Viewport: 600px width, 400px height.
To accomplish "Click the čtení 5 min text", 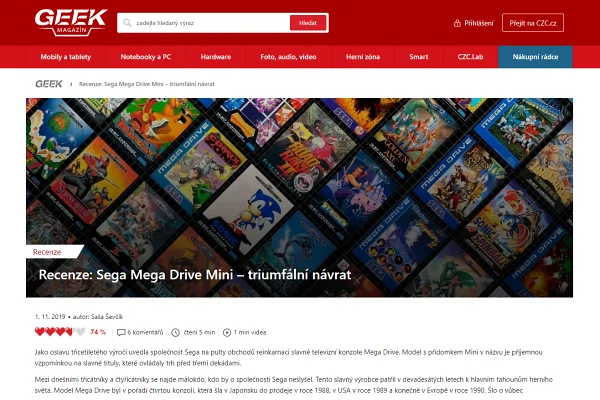I will point(199,332).
